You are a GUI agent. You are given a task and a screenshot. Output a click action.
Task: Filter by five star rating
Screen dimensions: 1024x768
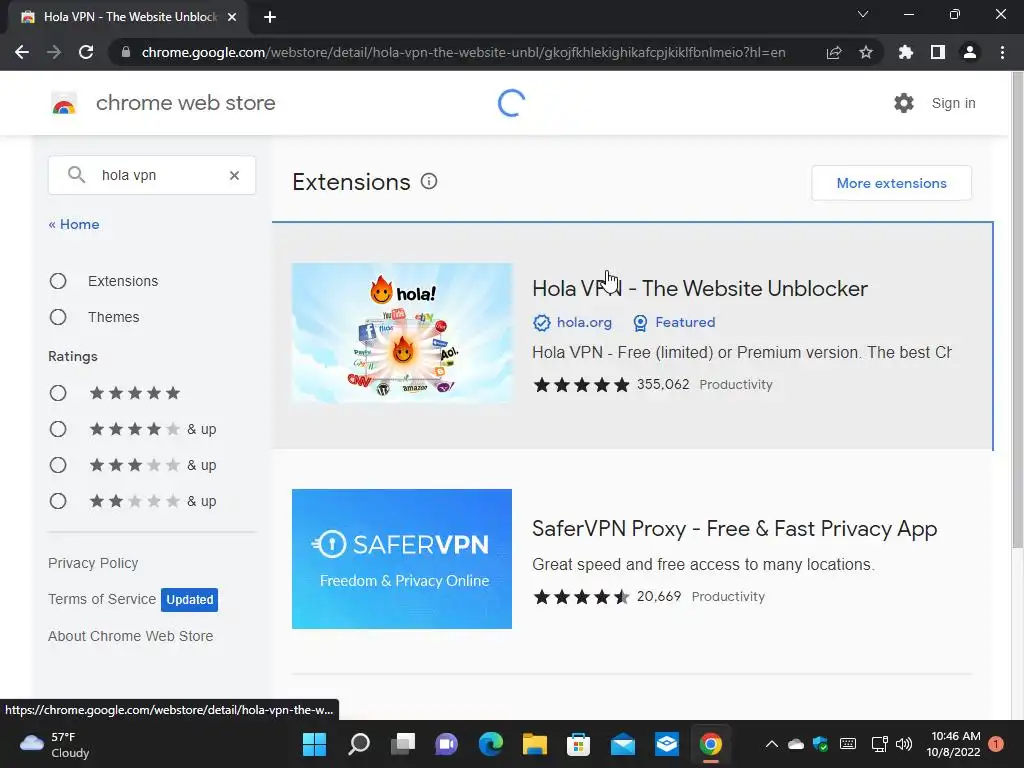pyautogui.click(x=58, y=392)
